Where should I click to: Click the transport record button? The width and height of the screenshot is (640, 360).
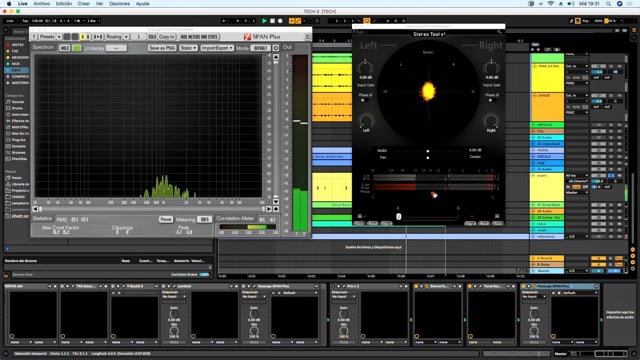[280, 21]
